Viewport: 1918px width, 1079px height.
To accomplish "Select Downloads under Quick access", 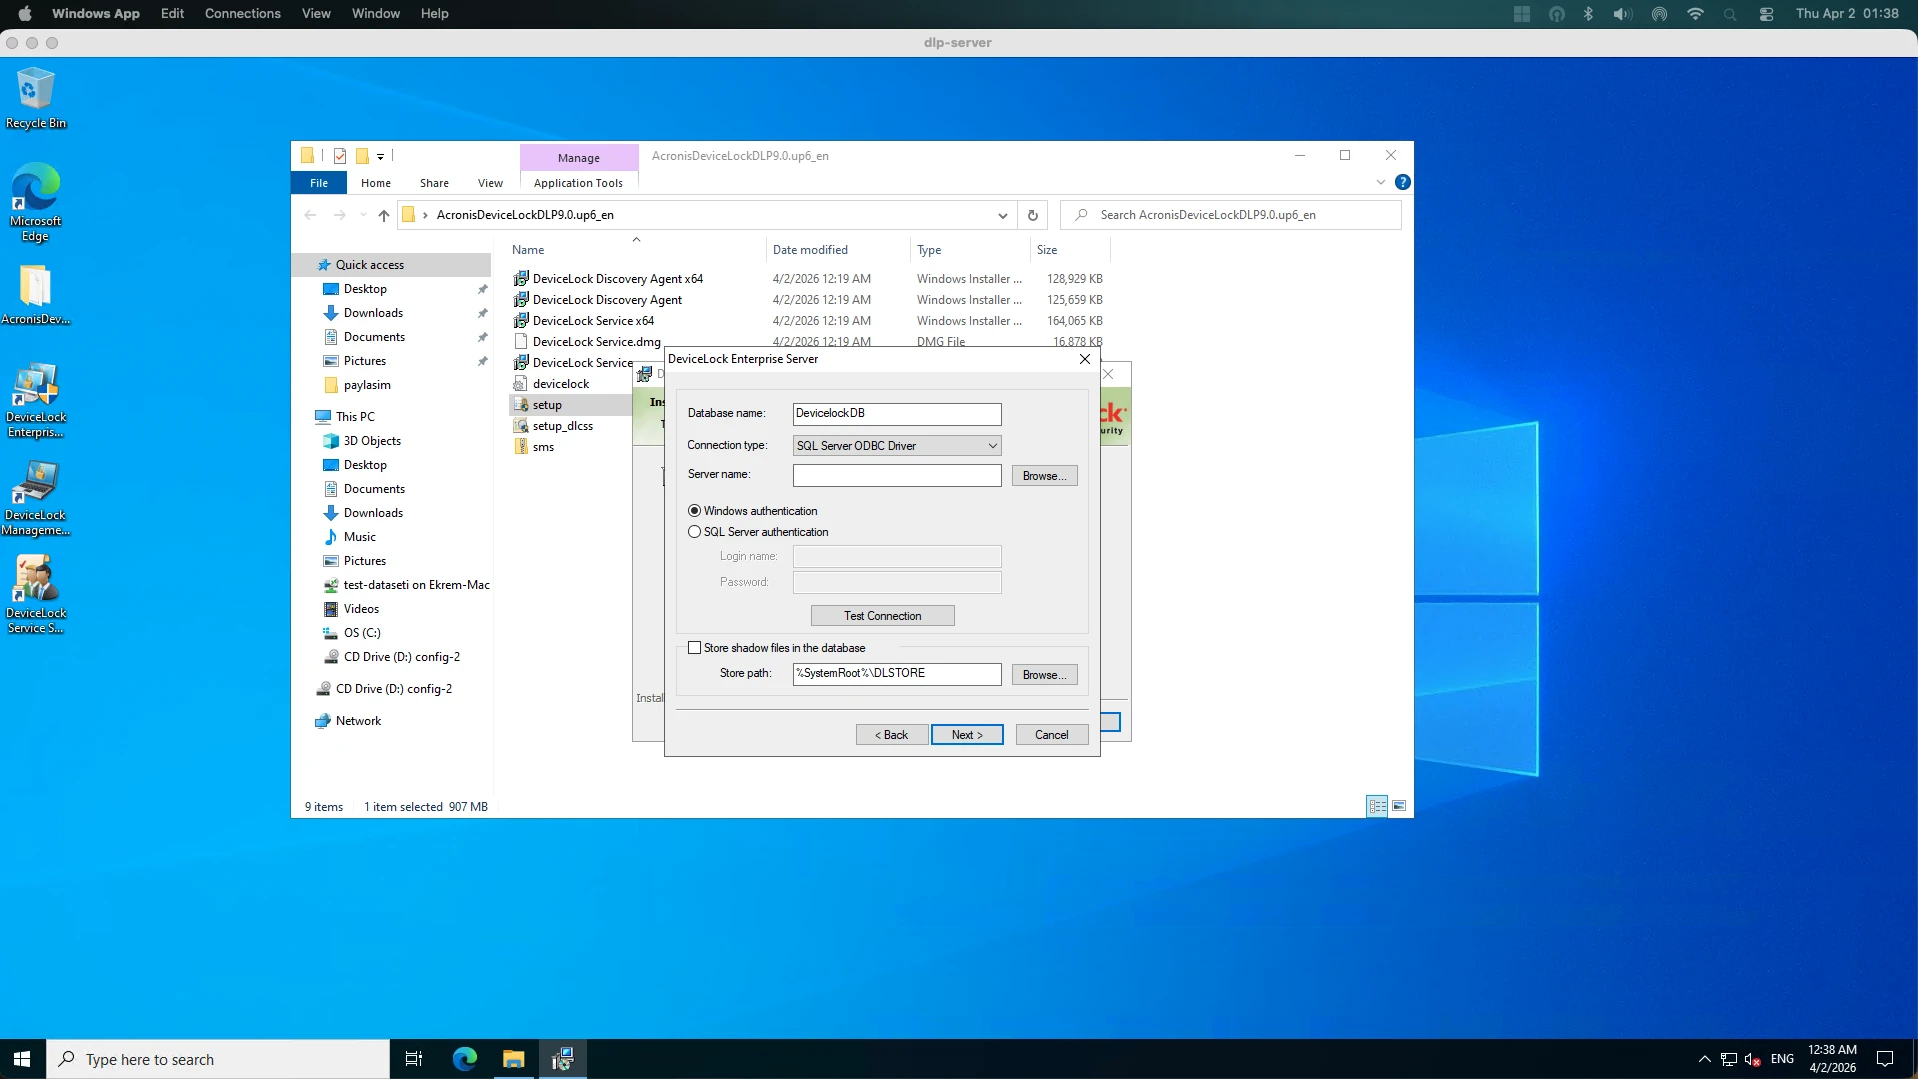I will [373, 313].
